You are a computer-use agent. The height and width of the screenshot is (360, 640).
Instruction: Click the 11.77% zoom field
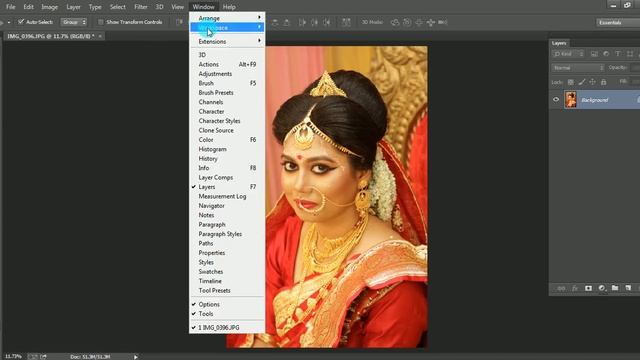[13, 357]
